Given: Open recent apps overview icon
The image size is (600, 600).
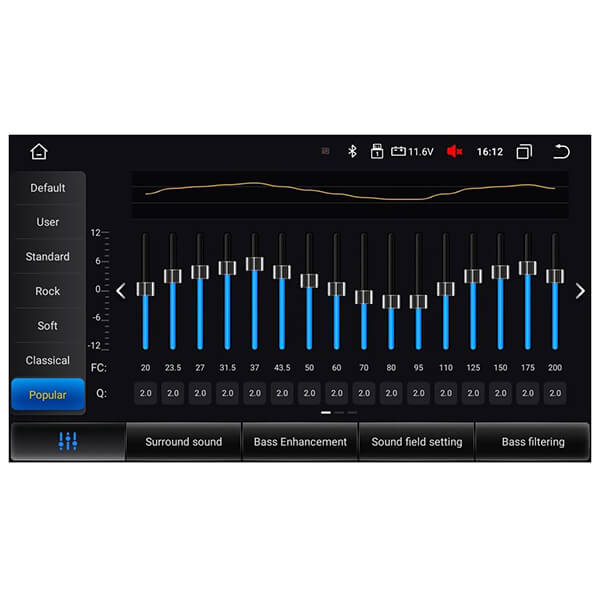Looking at the screenshot, I should coord(524,152).
